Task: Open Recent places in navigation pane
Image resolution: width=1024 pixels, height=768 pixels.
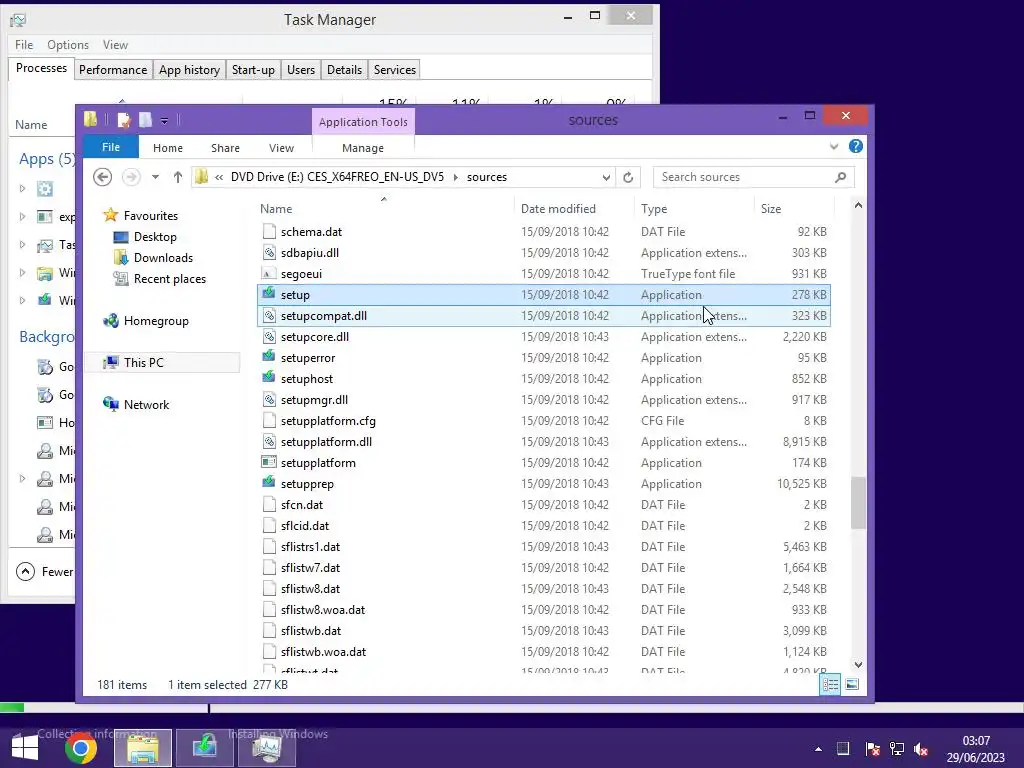Action: 169,279
